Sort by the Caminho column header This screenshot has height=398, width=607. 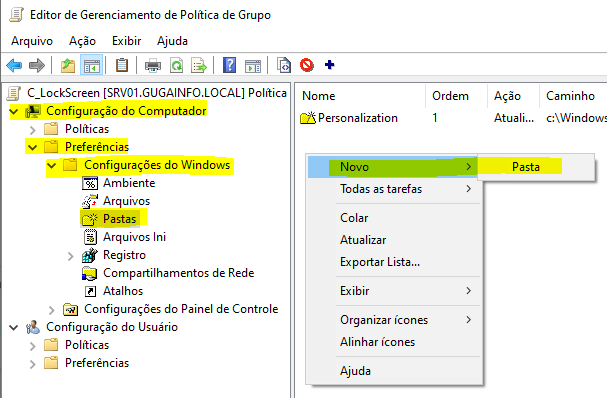tap(573, 96)
